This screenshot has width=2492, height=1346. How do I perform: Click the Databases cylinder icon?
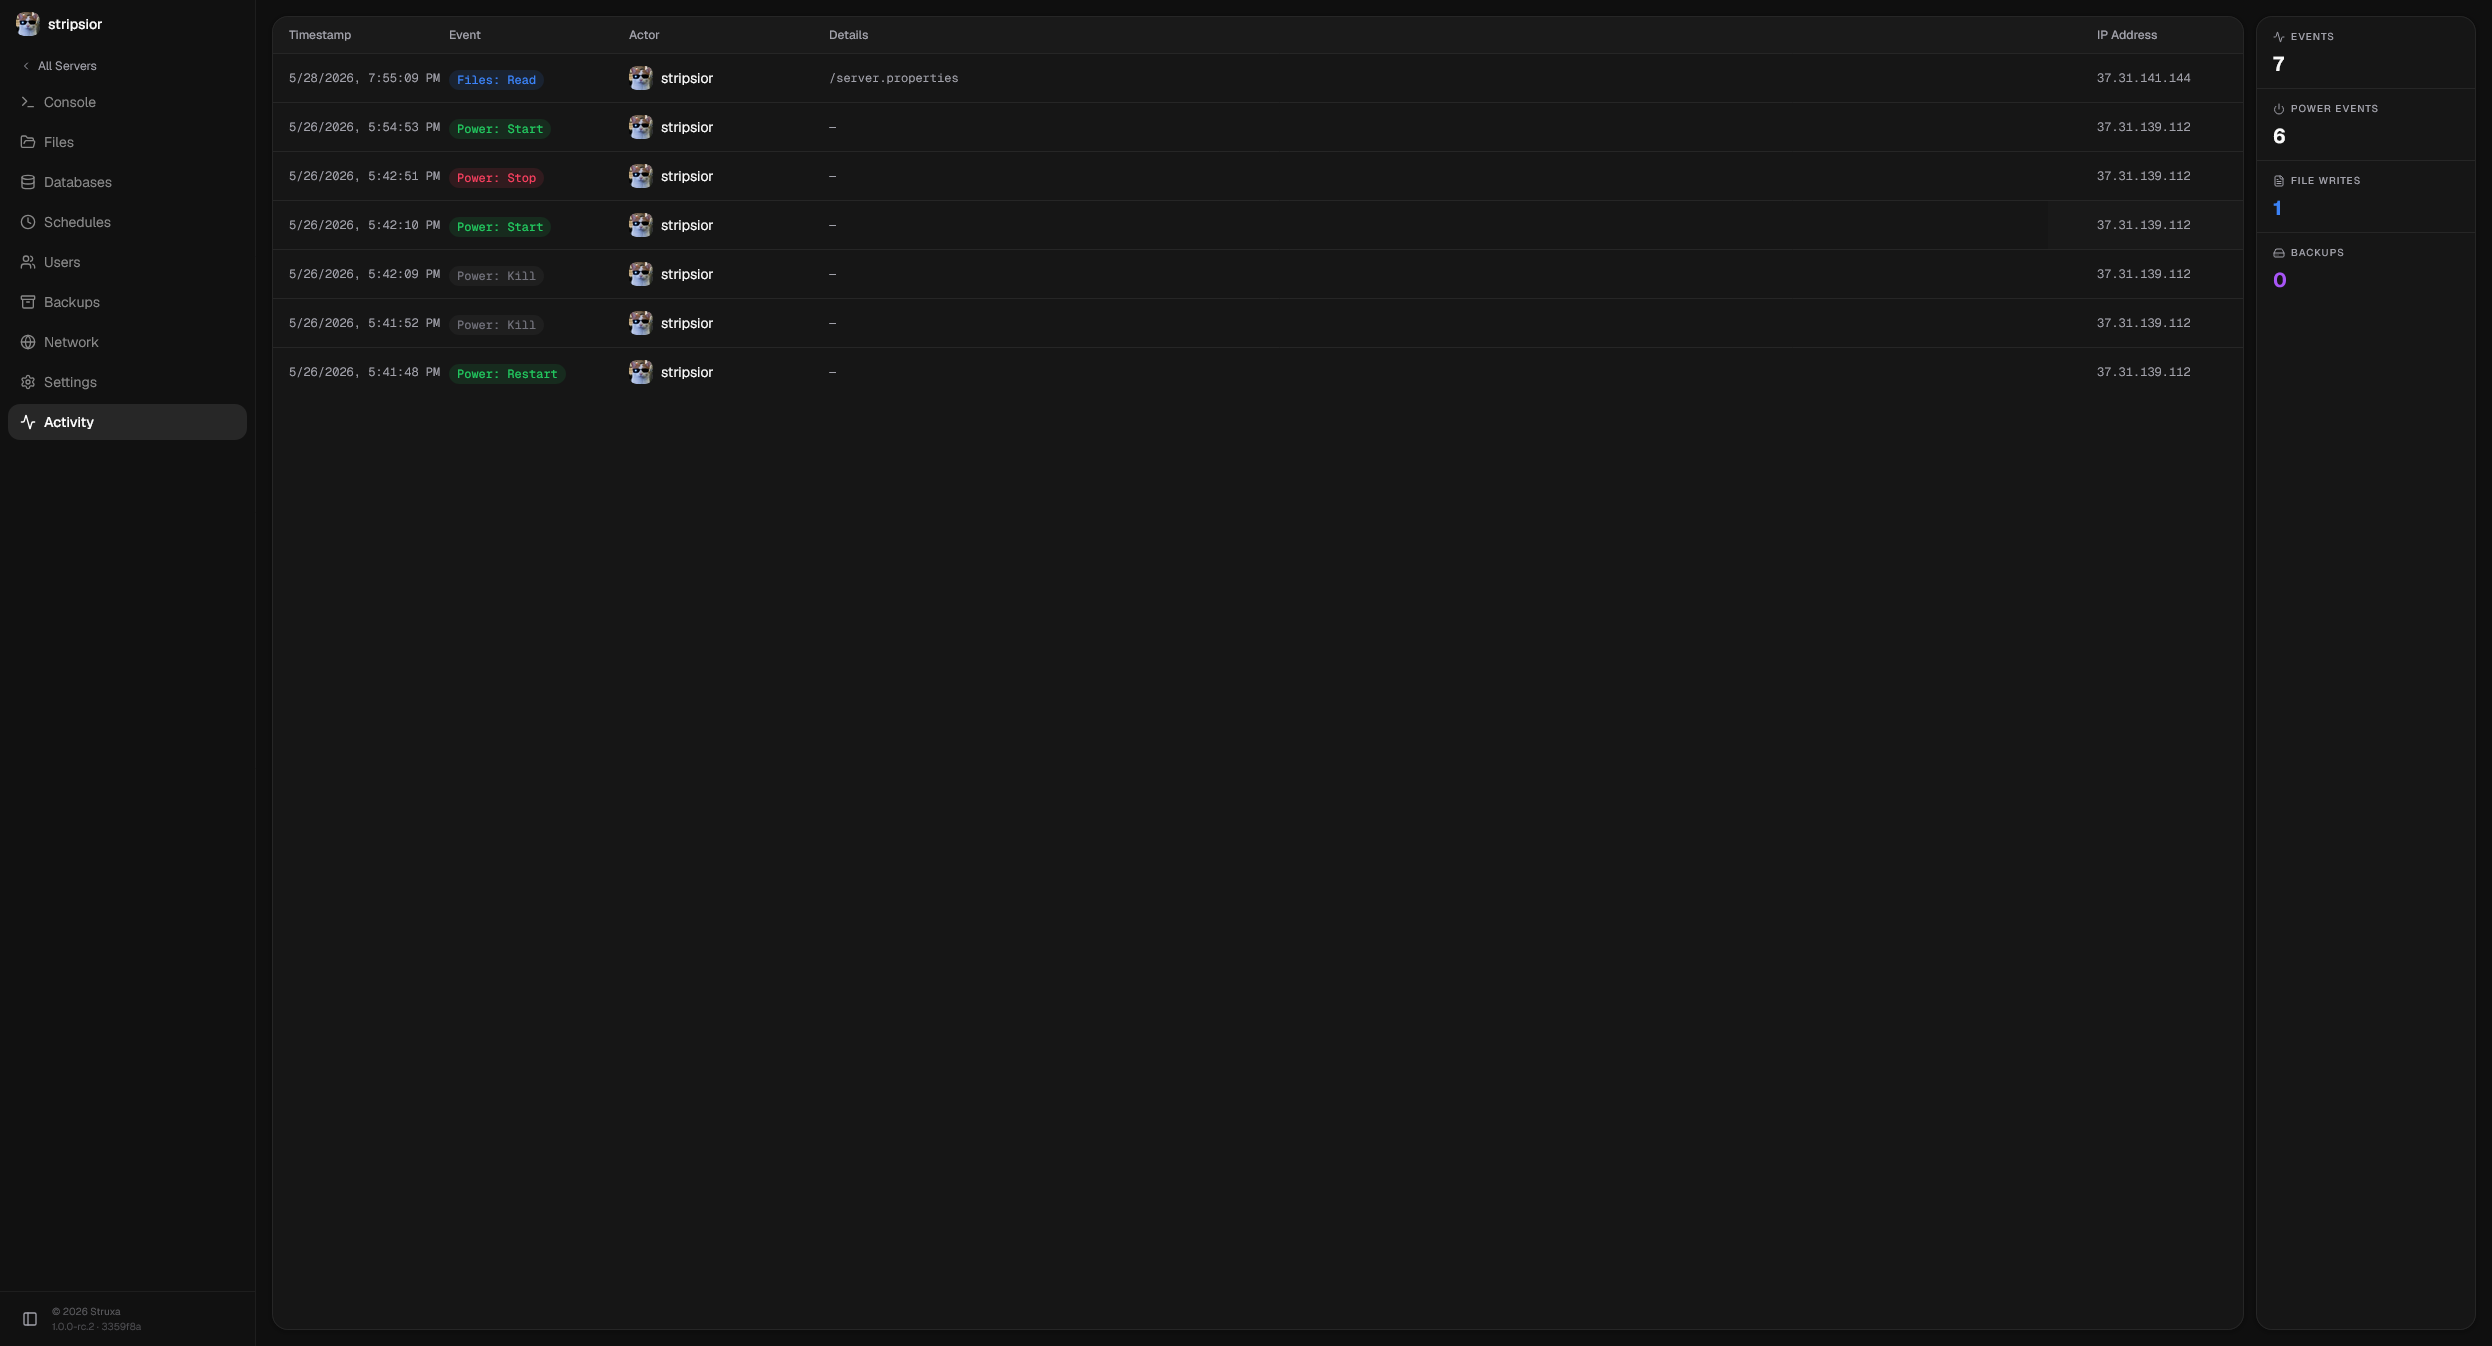tap(28, 182)
